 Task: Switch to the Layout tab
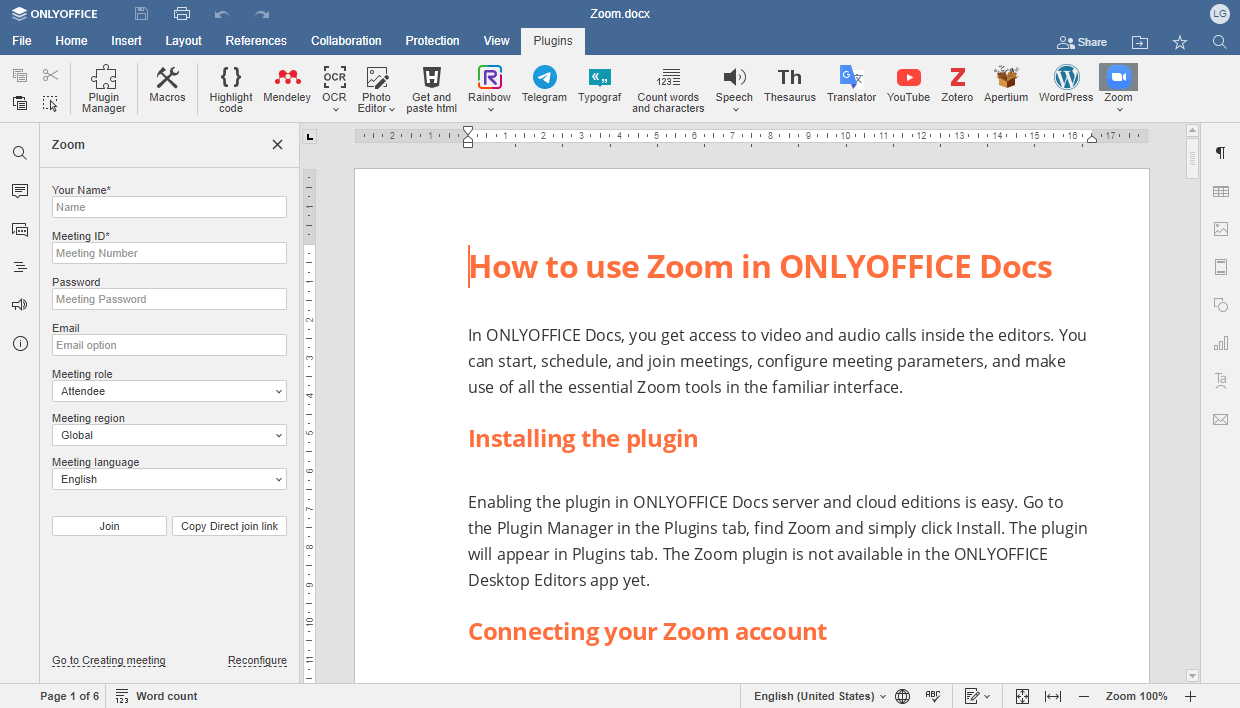pos(183,41)
